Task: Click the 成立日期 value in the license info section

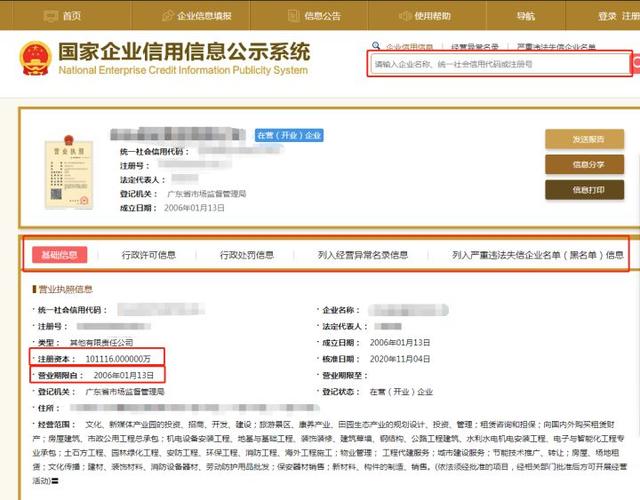Action: [400, 342]
